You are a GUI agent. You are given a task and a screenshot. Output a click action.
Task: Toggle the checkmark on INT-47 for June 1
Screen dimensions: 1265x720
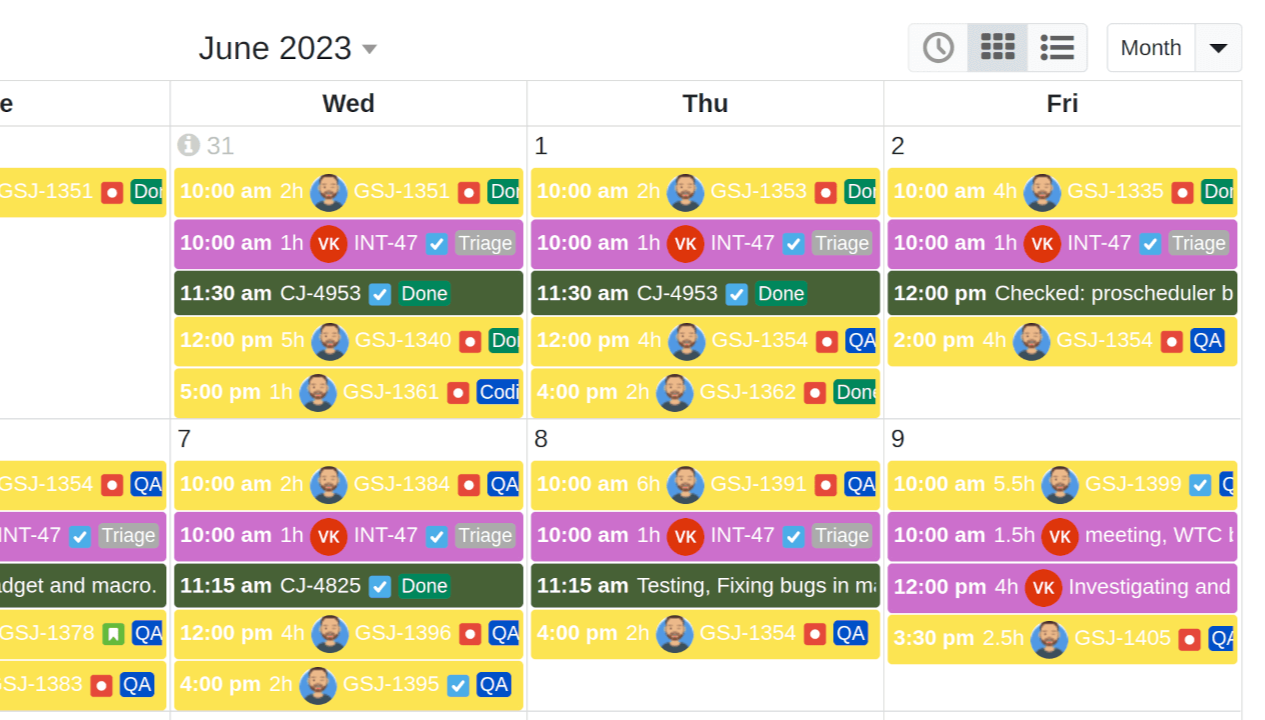[x=793, y=243]
